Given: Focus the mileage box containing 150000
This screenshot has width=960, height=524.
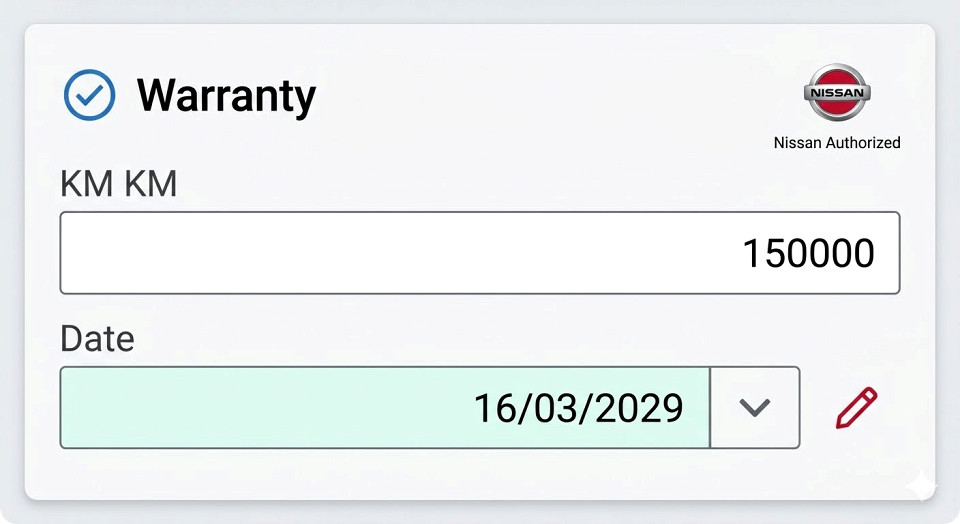Looking at the screenshot, I should (x=480, y=253).
